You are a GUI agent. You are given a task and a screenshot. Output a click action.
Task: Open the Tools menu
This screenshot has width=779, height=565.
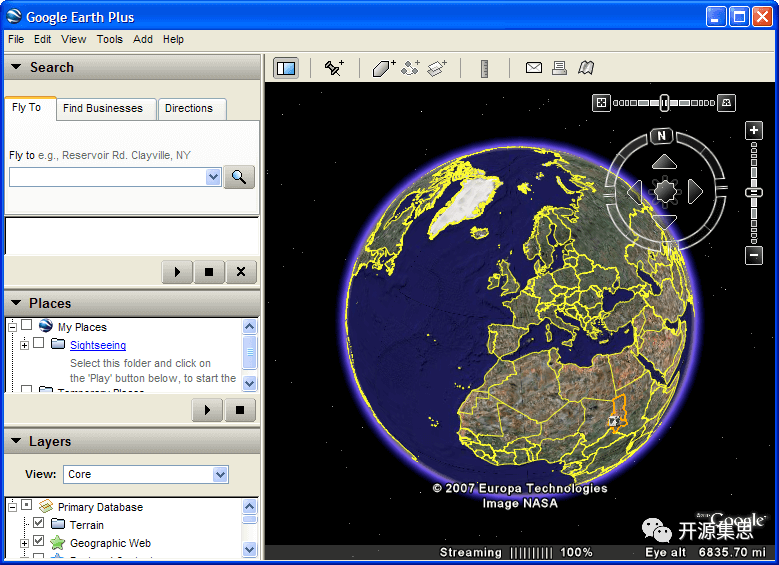pos(109,39)
